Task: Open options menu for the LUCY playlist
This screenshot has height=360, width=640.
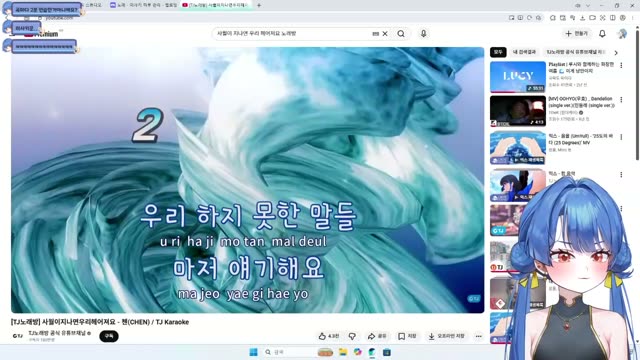Action: (x=621, y=65)
